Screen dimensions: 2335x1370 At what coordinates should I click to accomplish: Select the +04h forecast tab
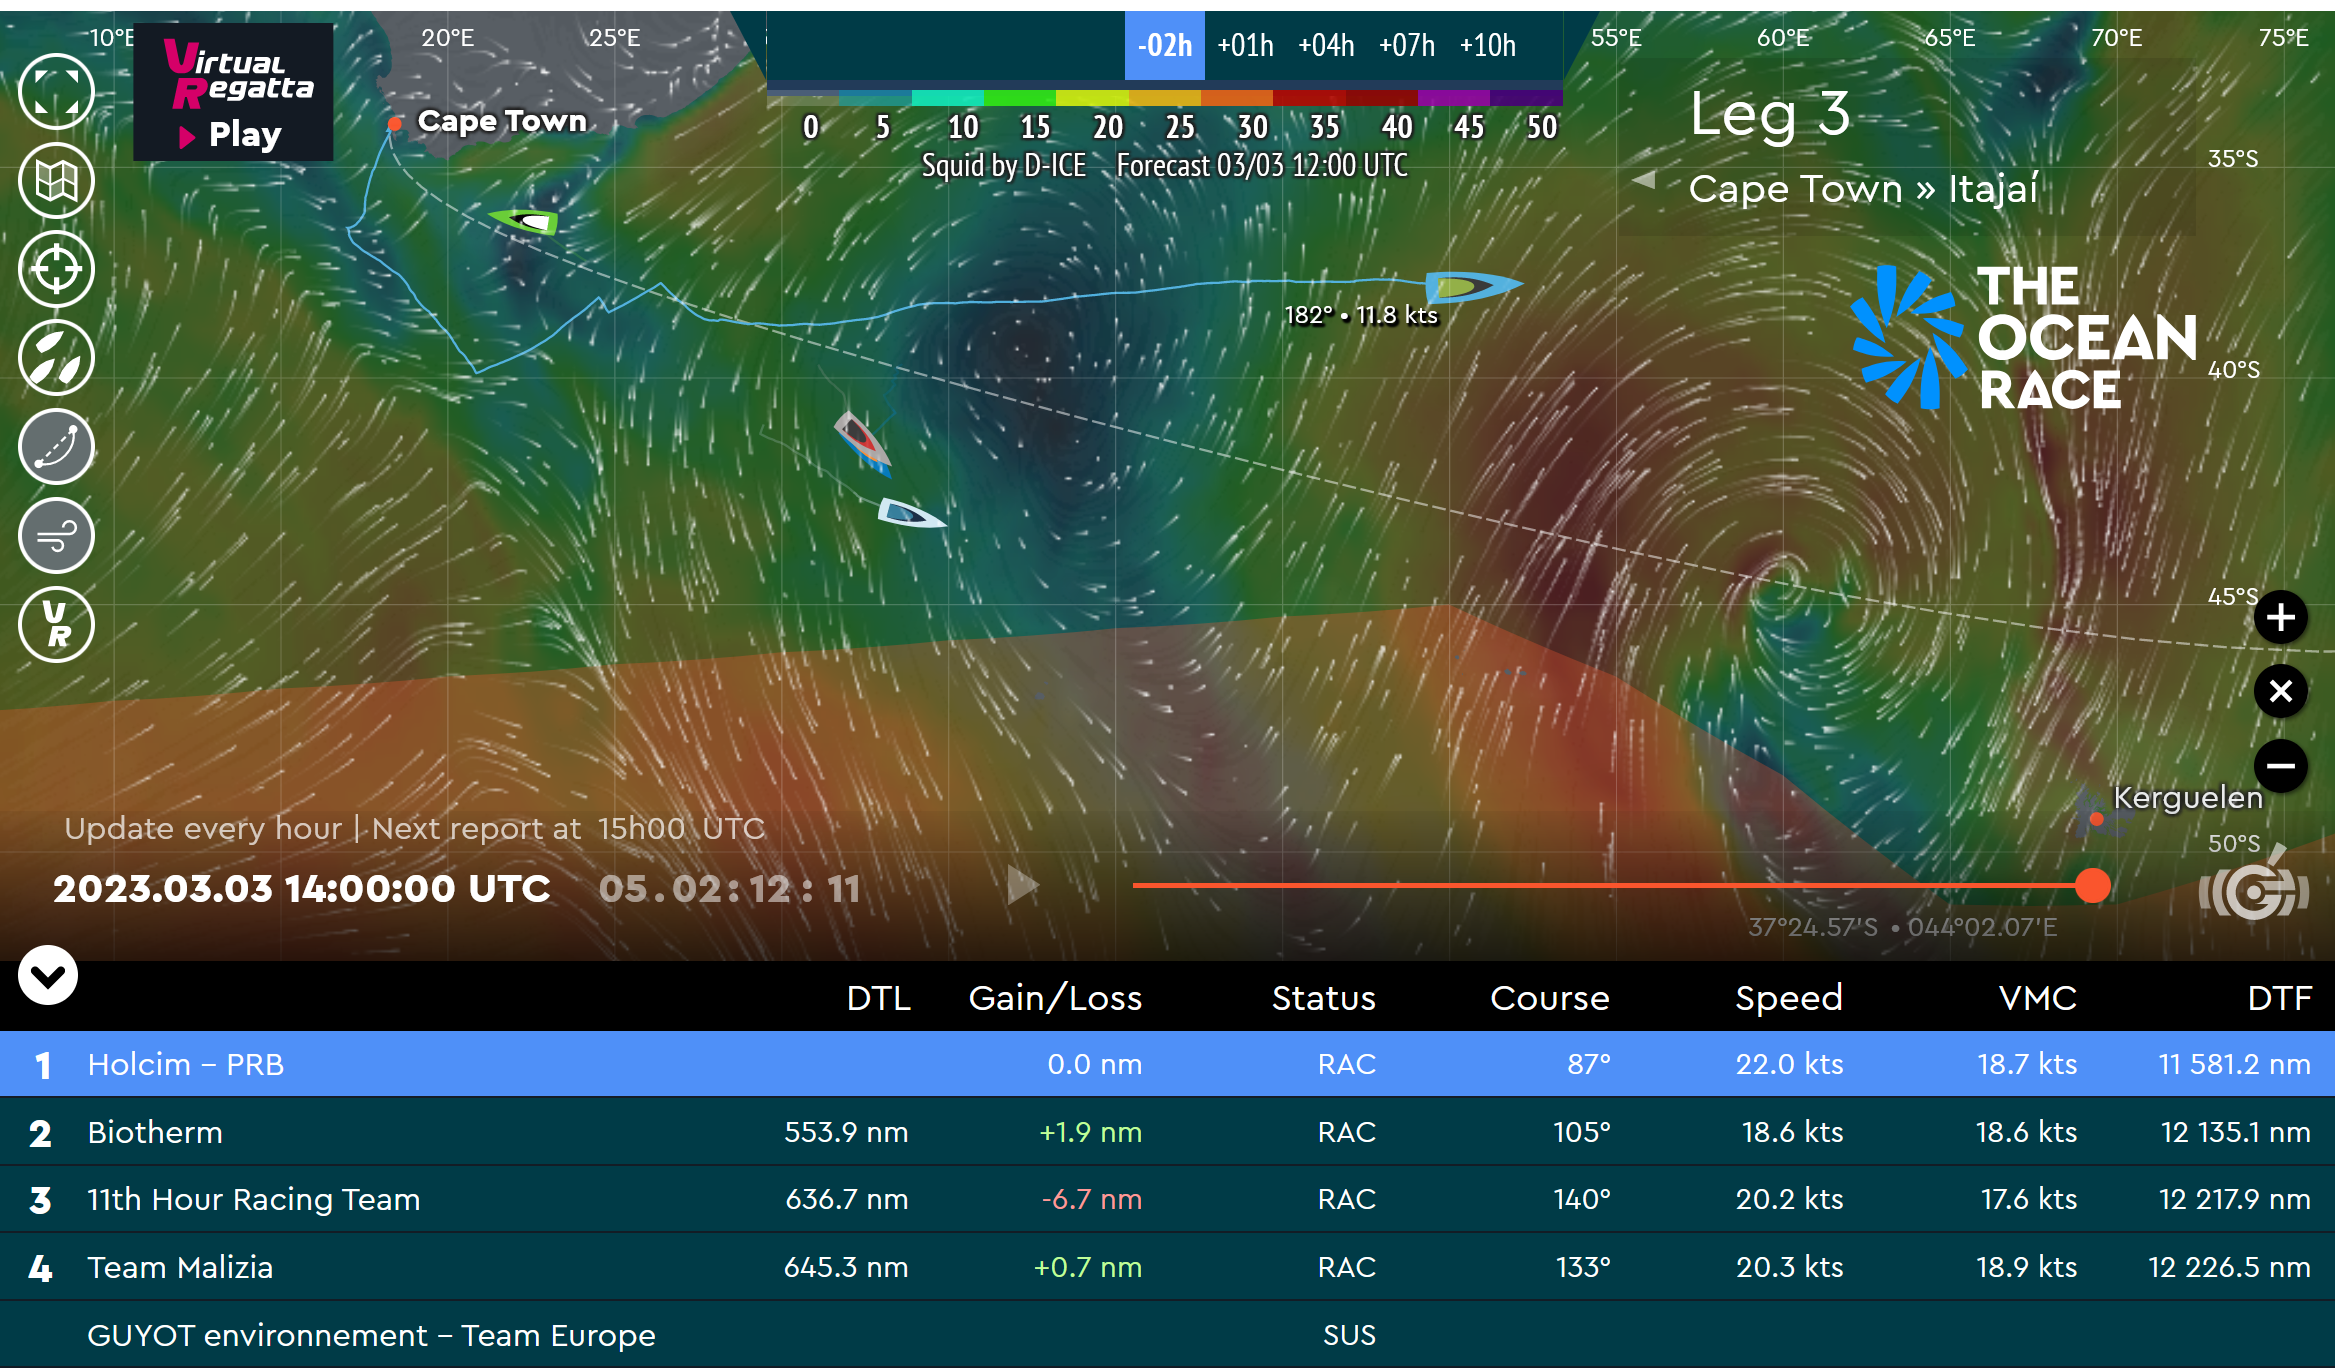(1326, 45)
